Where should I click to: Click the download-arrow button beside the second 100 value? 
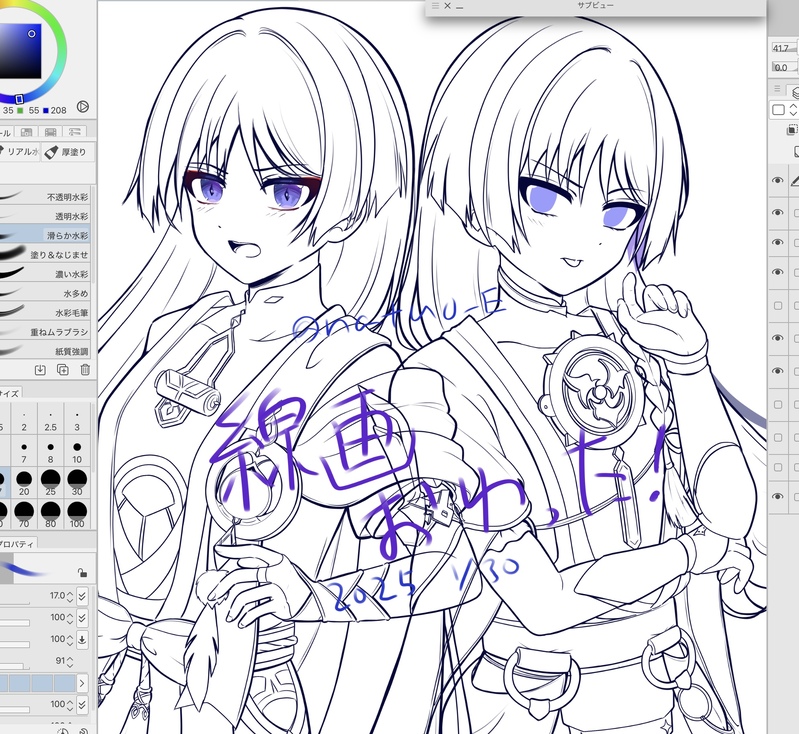coord(82,639)
